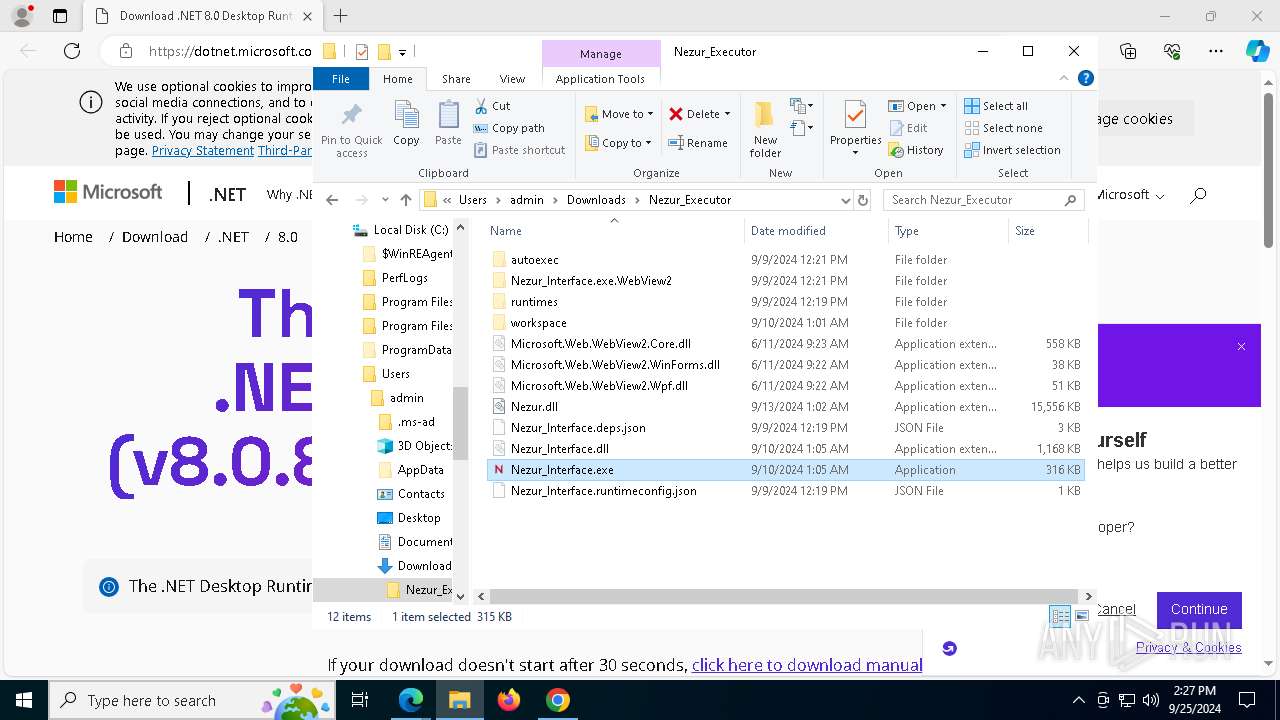Open the Windows Start menu
1280x720 pixels.
click(24, 700)
